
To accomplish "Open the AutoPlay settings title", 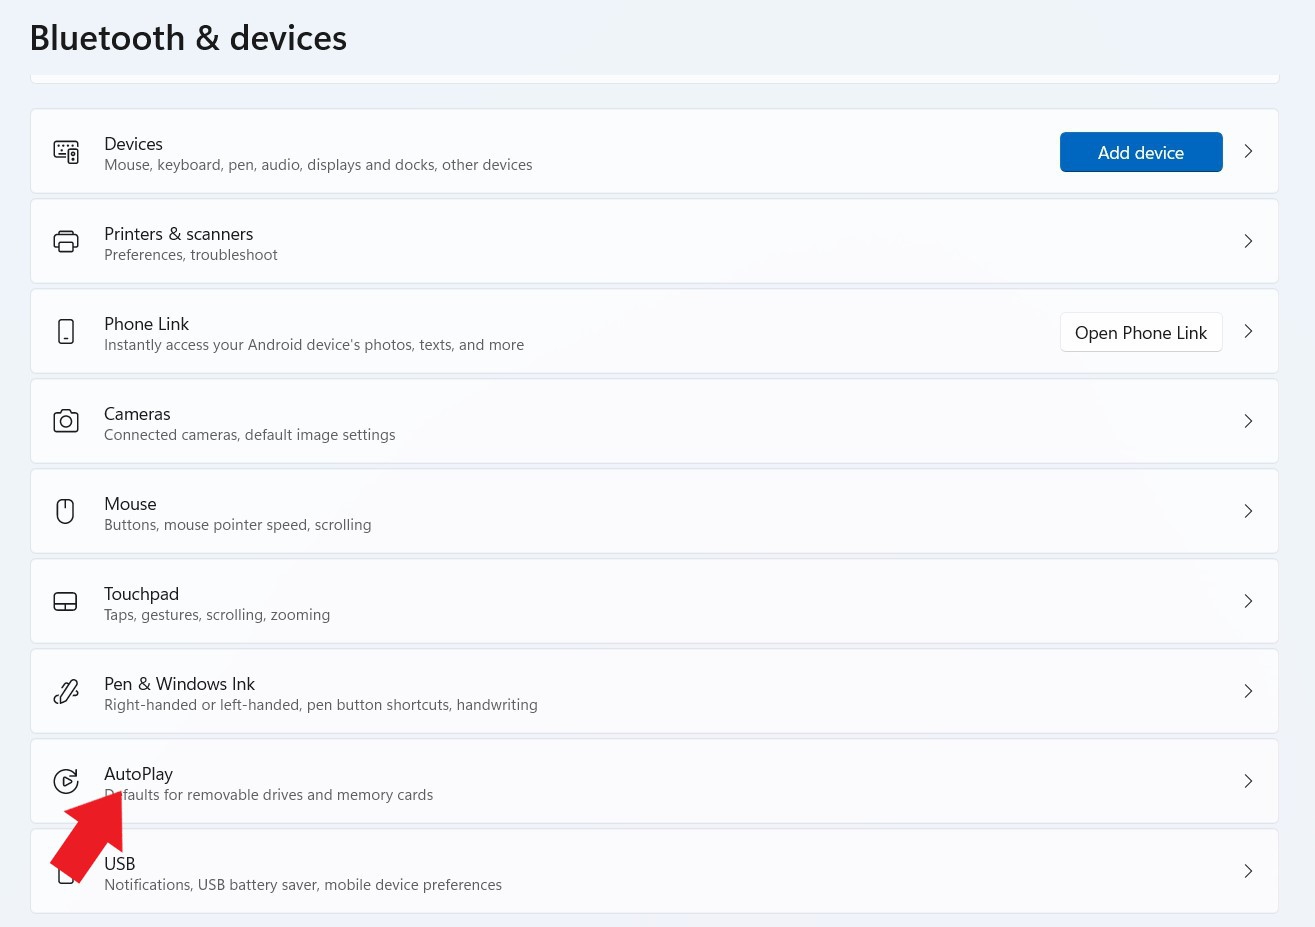I will click(139, 774).
